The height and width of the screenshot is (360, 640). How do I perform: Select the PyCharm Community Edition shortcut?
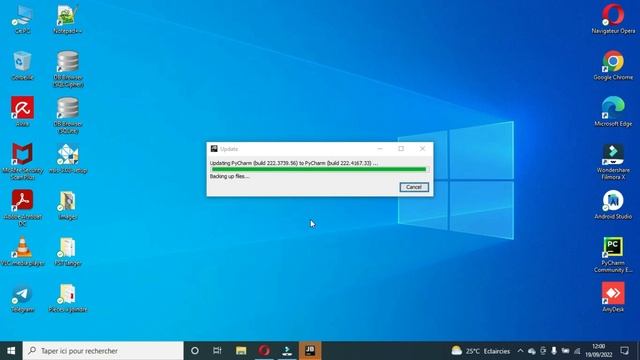[613, 255]
